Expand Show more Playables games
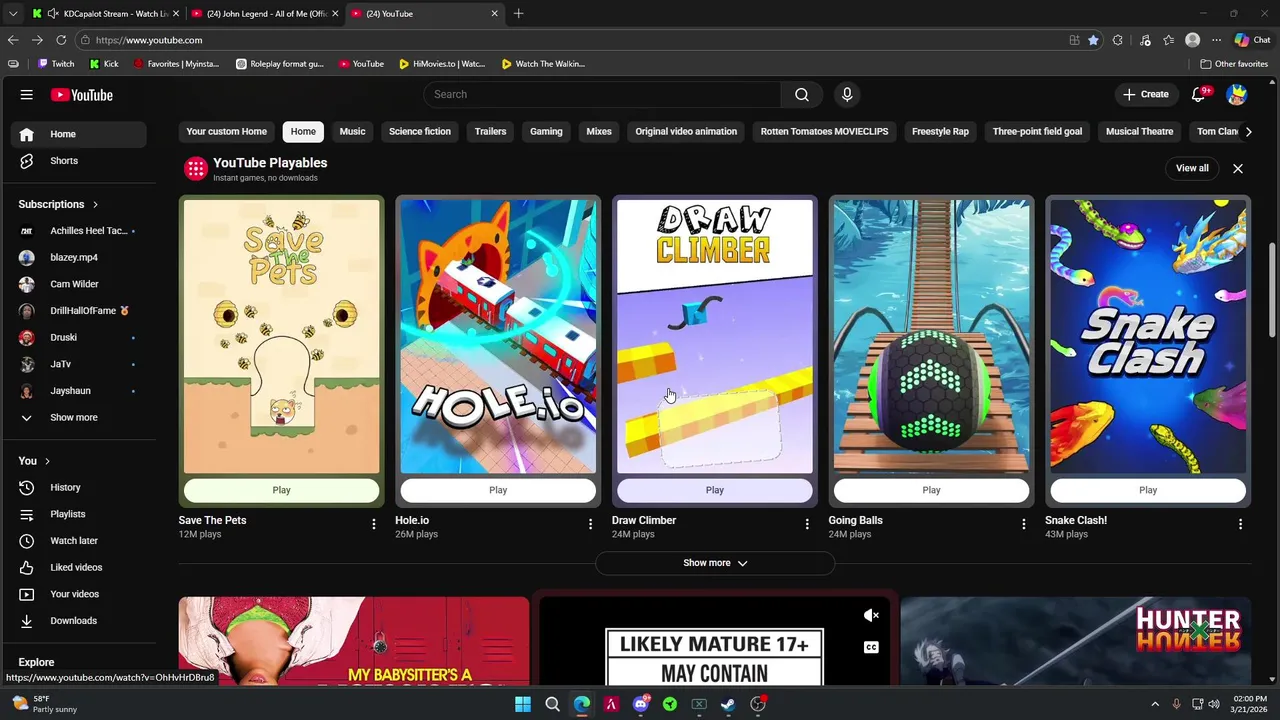Screen dimensions: 1280x720 715,563
